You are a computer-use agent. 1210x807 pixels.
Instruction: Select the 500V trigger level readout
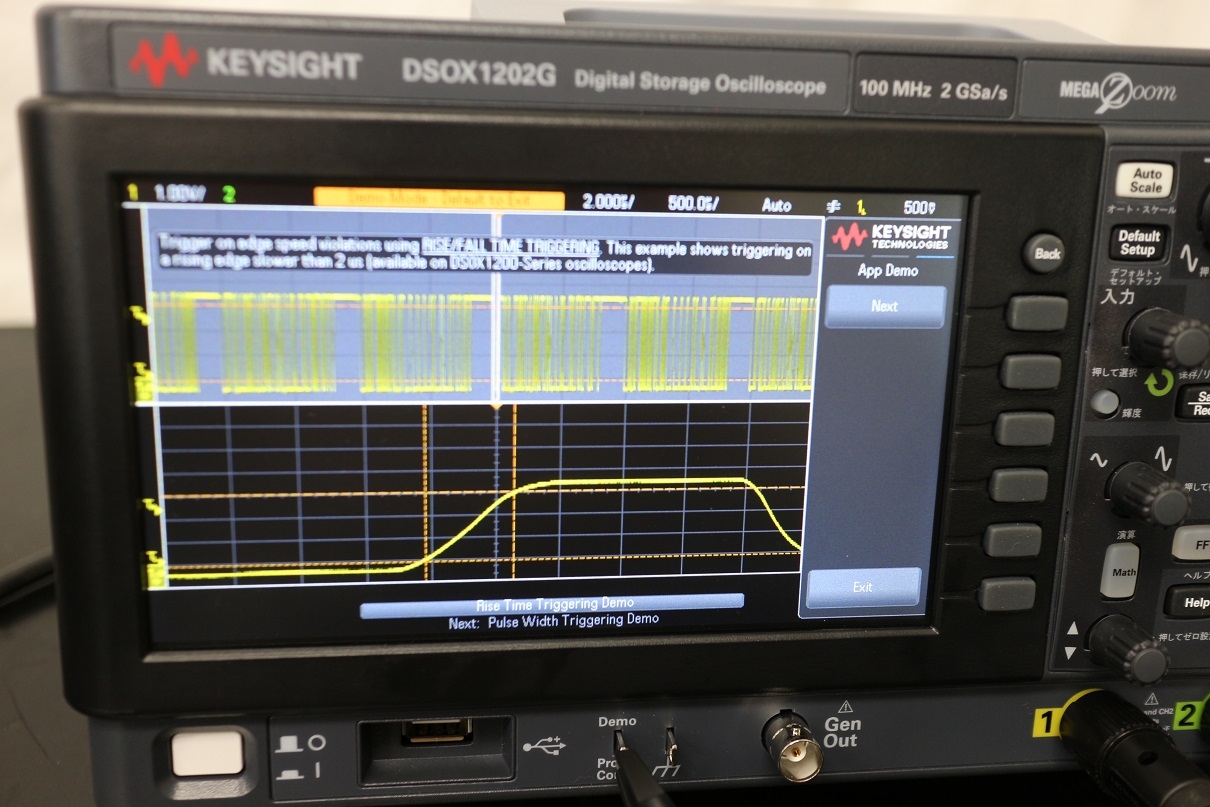coord(917,208)
